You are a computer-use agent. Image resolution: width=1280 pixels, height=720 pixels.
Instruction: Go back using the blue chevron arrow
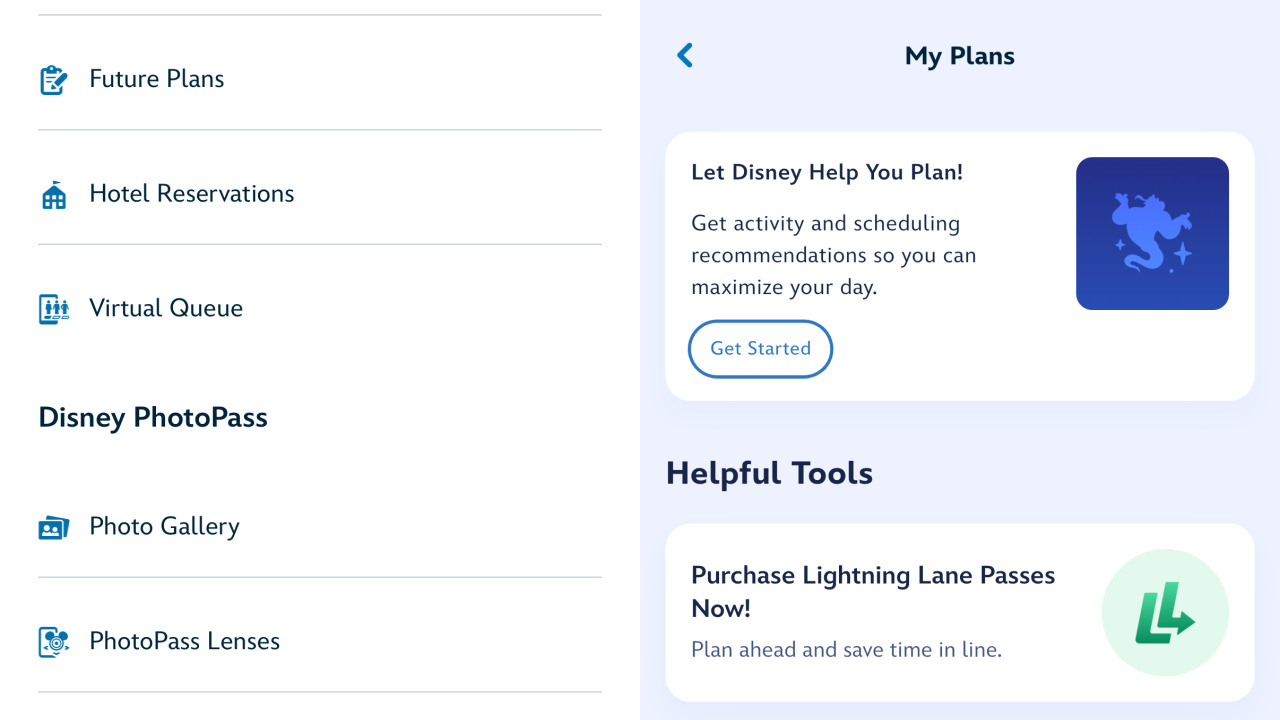[685, 56]
